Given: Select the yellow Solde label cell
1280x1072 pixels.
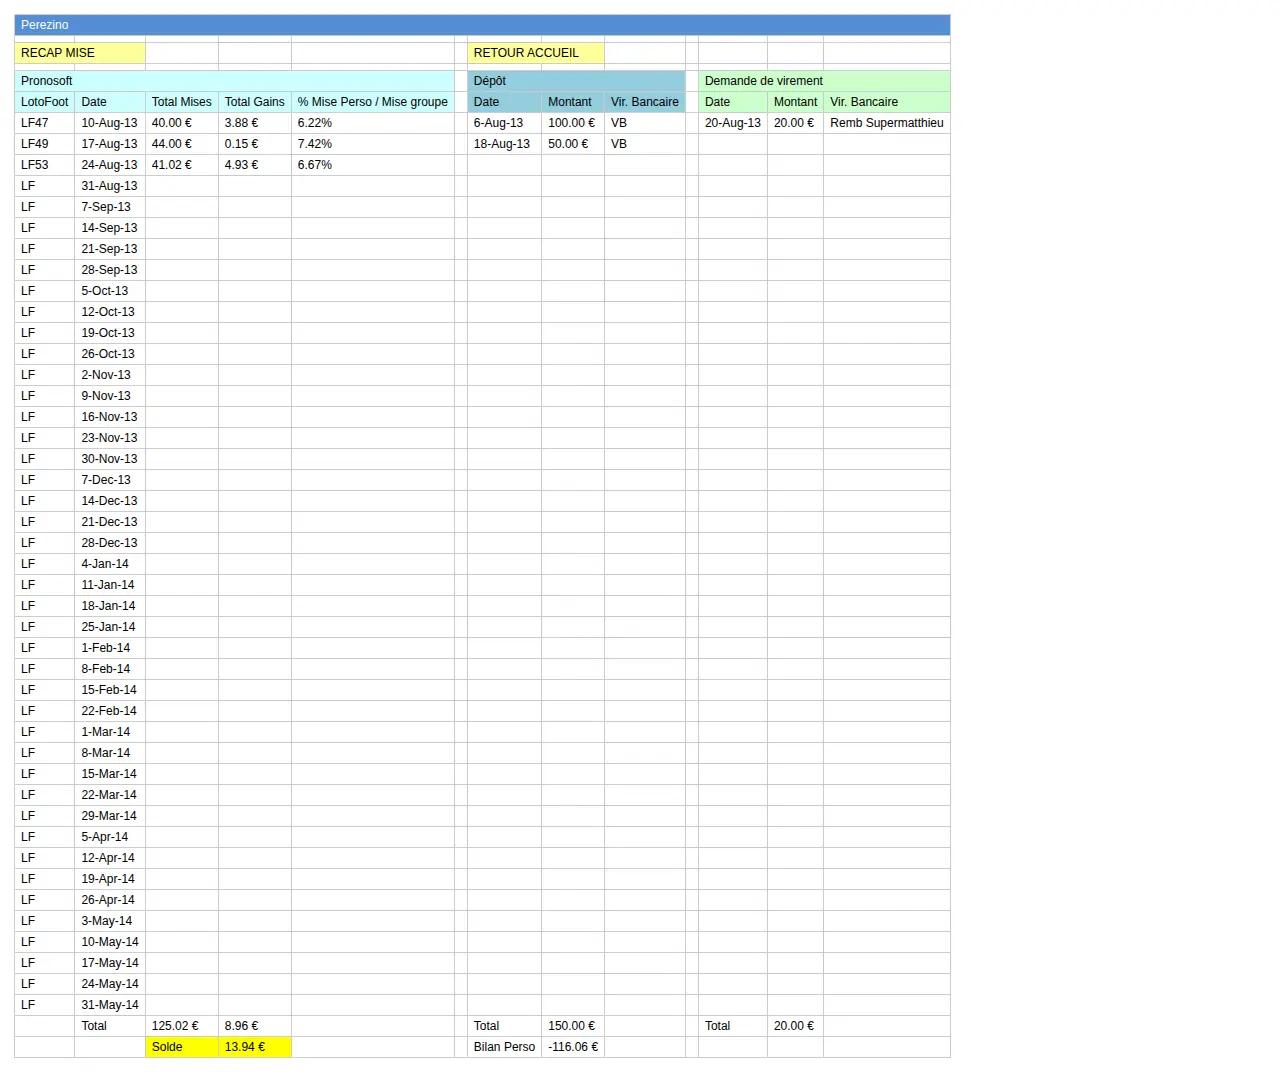Looking at the screenshot, I should click(x=182, y=1047).
